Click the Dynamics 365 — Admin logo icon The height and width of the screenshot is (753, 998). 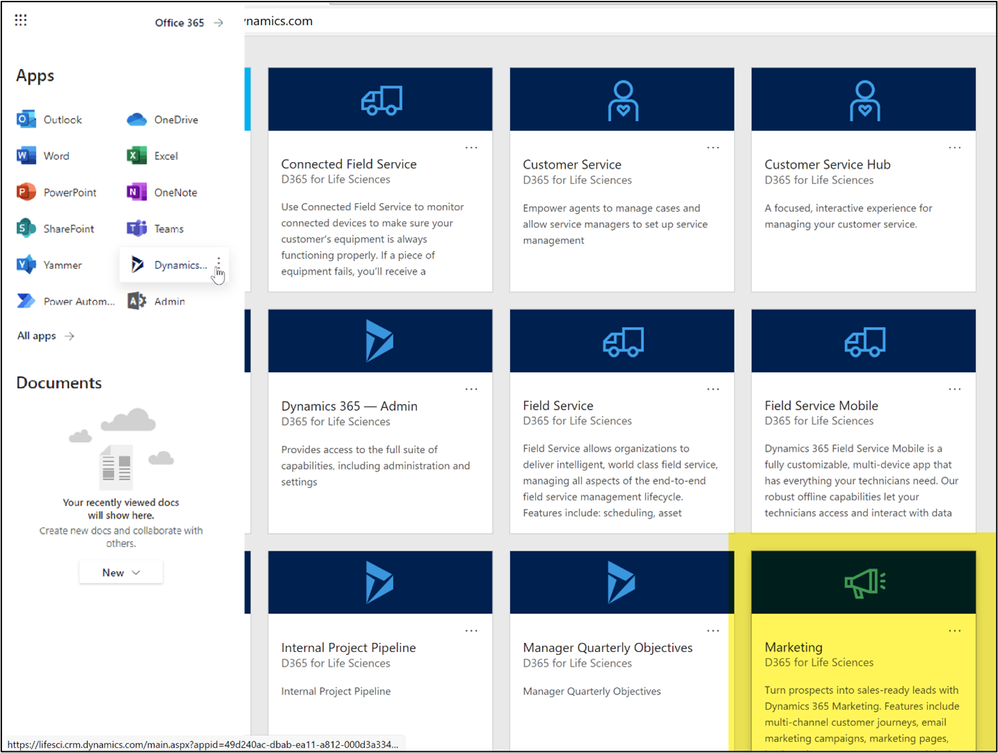[x=379, y=341]
